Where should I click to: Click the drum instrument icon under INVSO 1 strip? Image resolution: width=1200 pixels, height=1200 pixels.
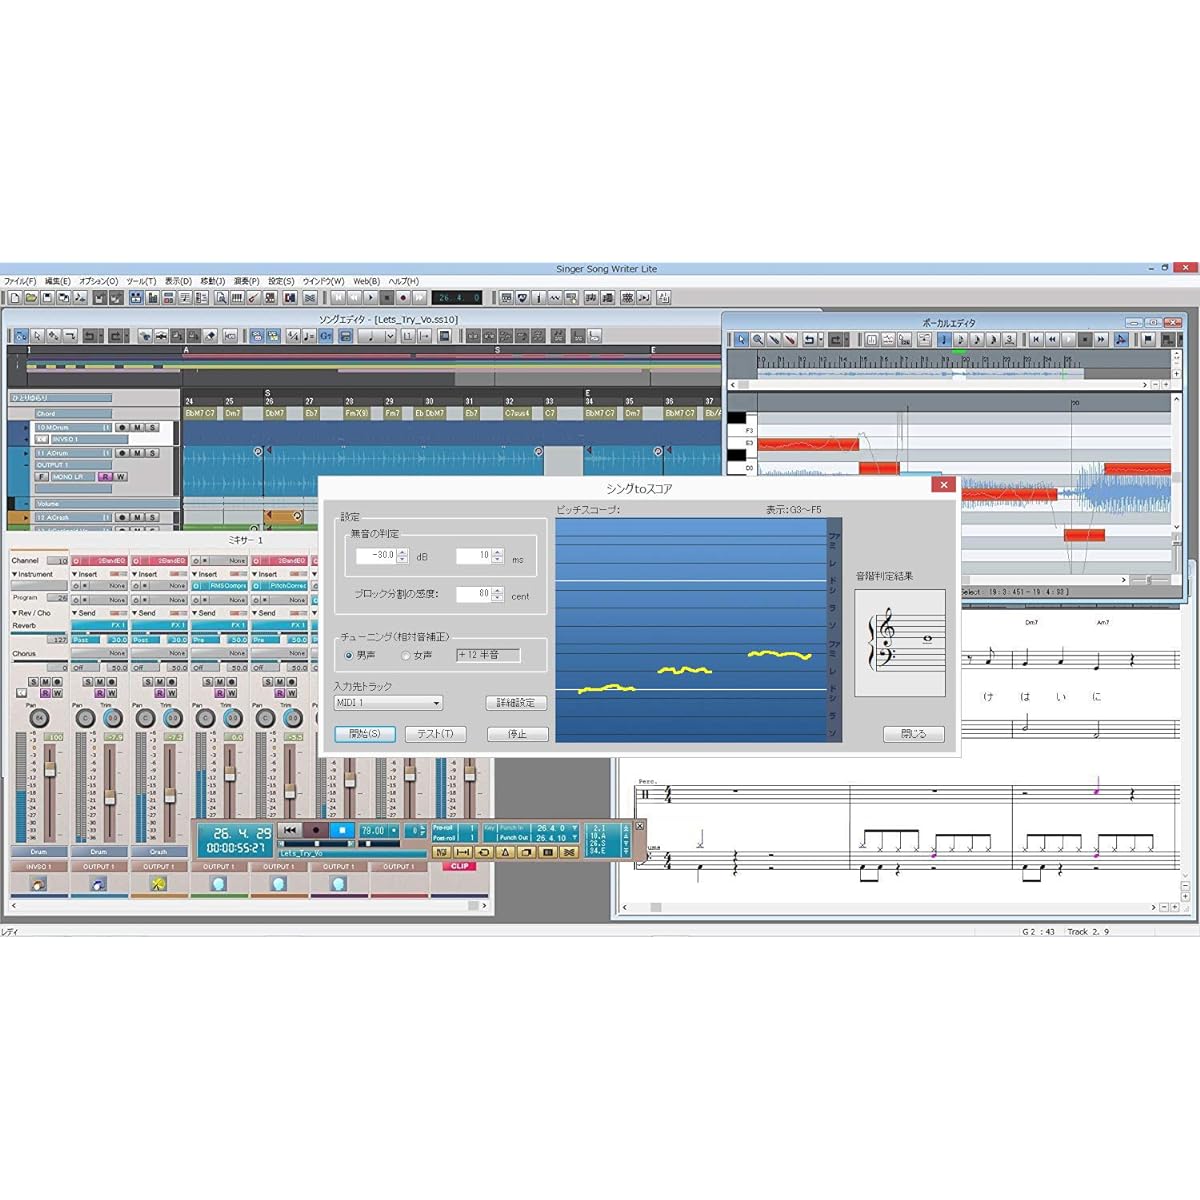pos(38,884)
